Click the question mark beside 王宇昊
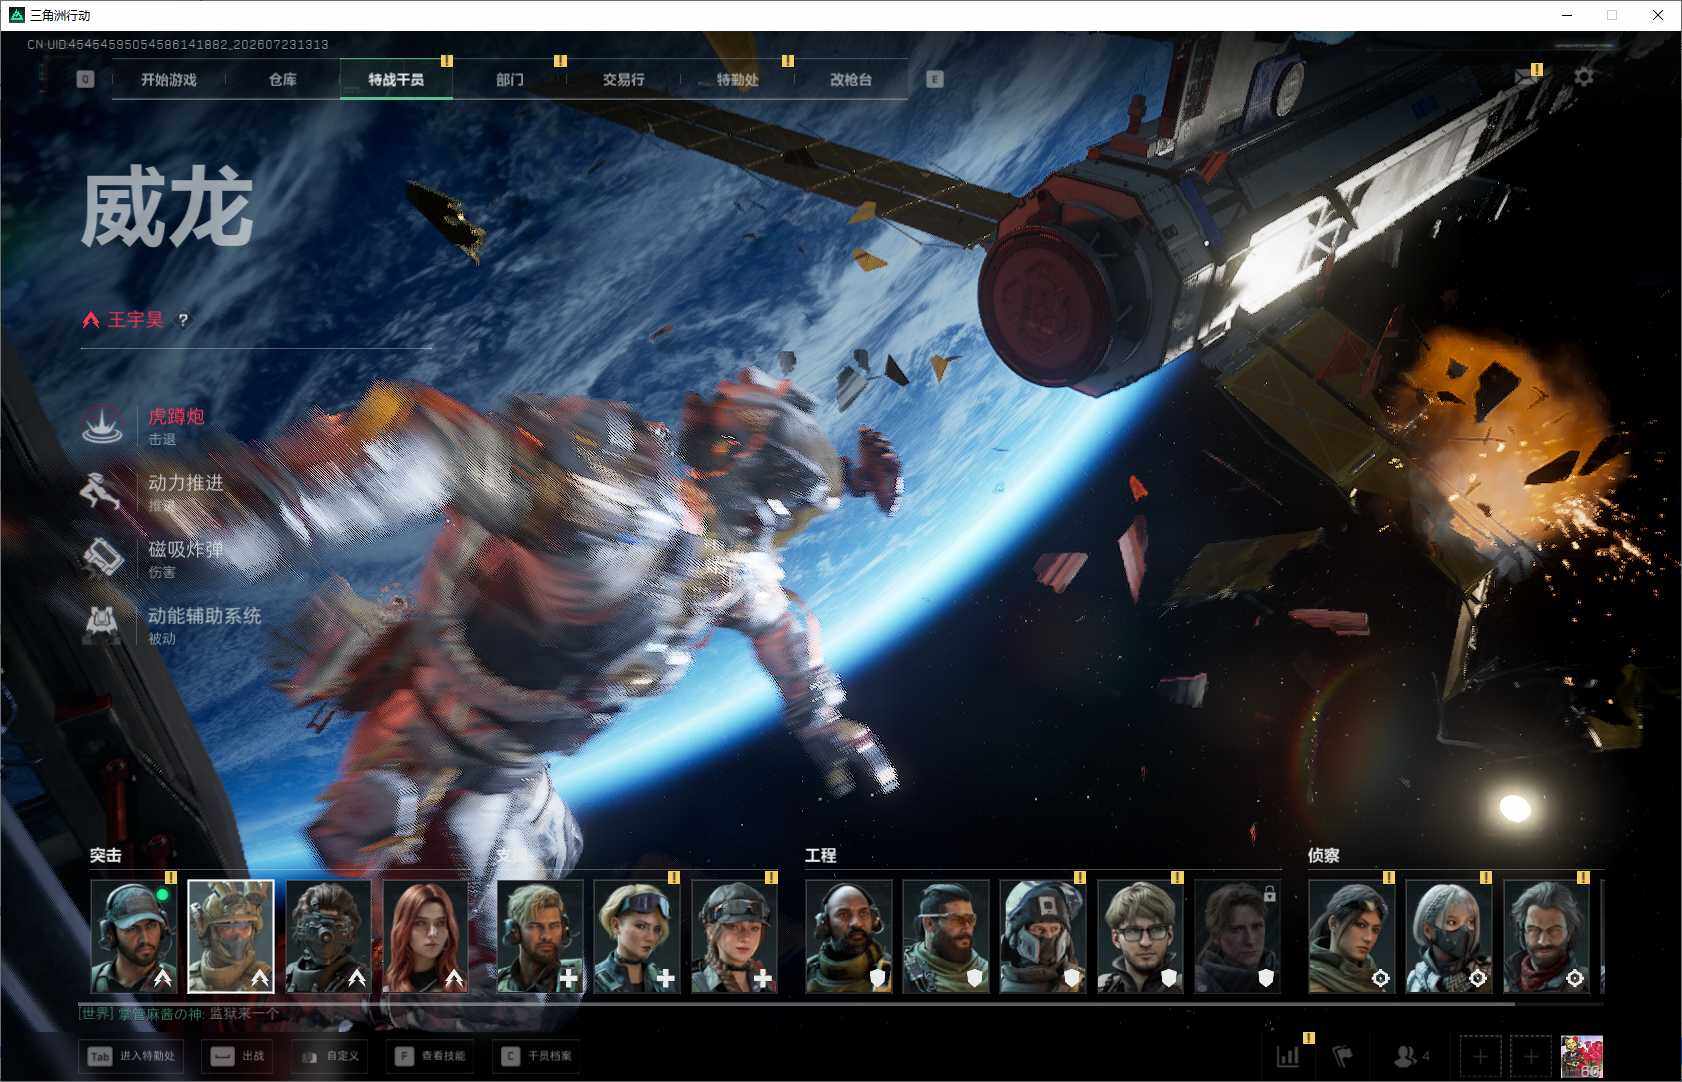 (x=182, y=320)
